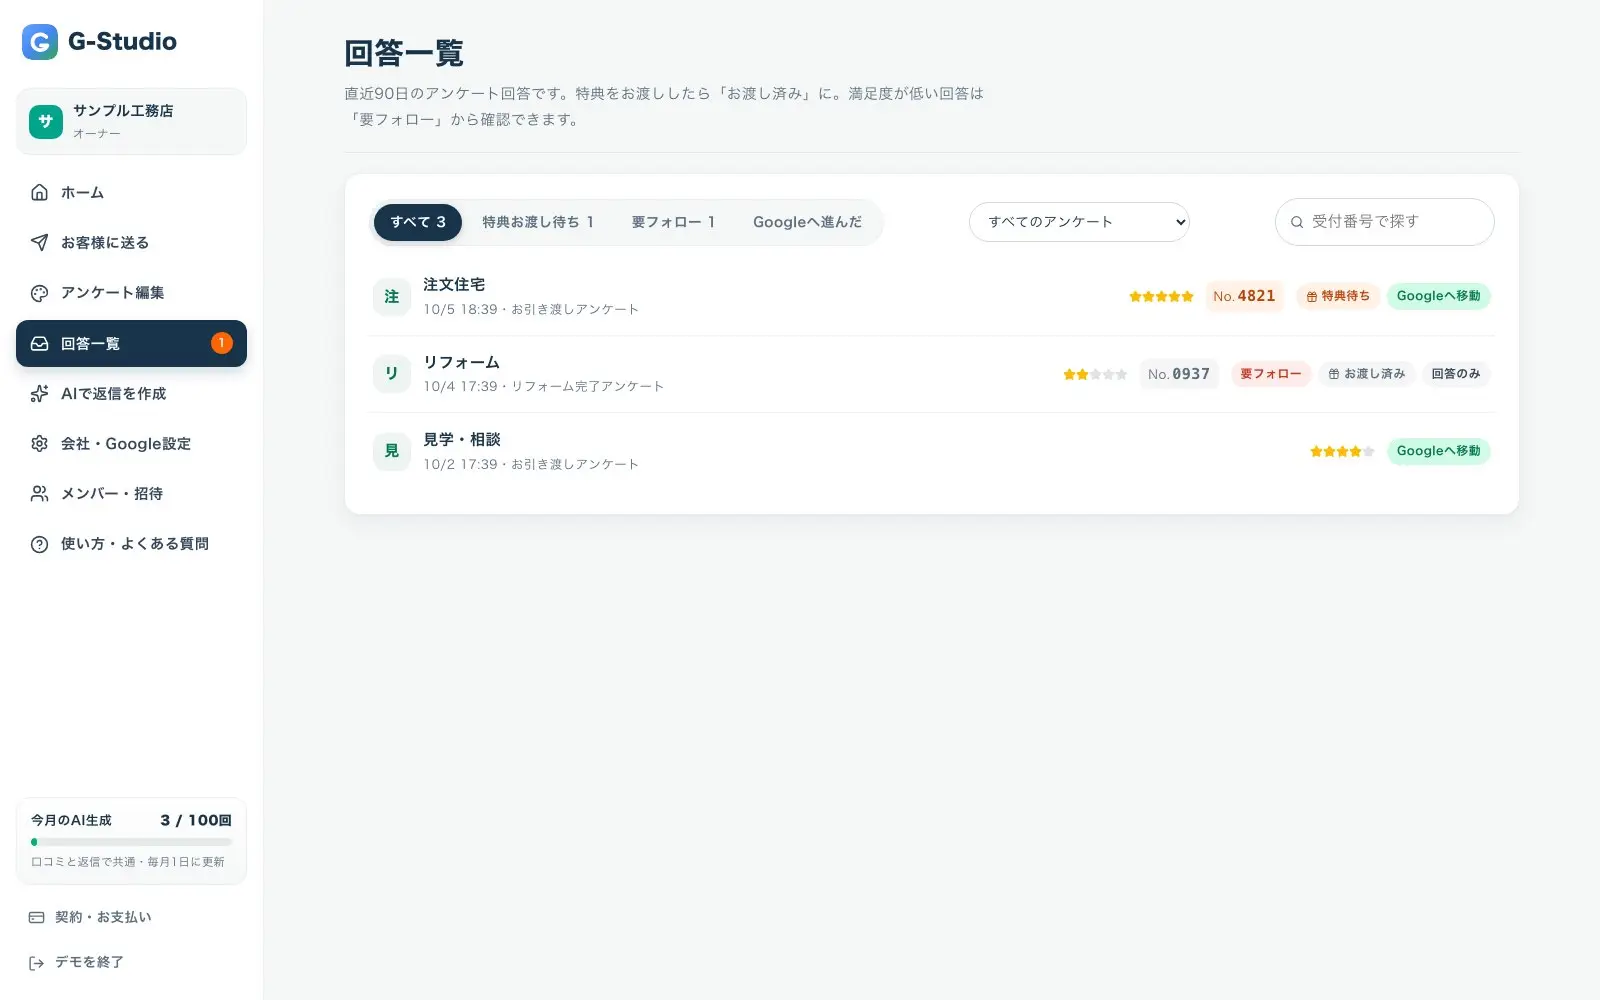Click the palette icon for アンケート編集
The width and height of the screenshot is (1600, 1000).
point(39,293)
